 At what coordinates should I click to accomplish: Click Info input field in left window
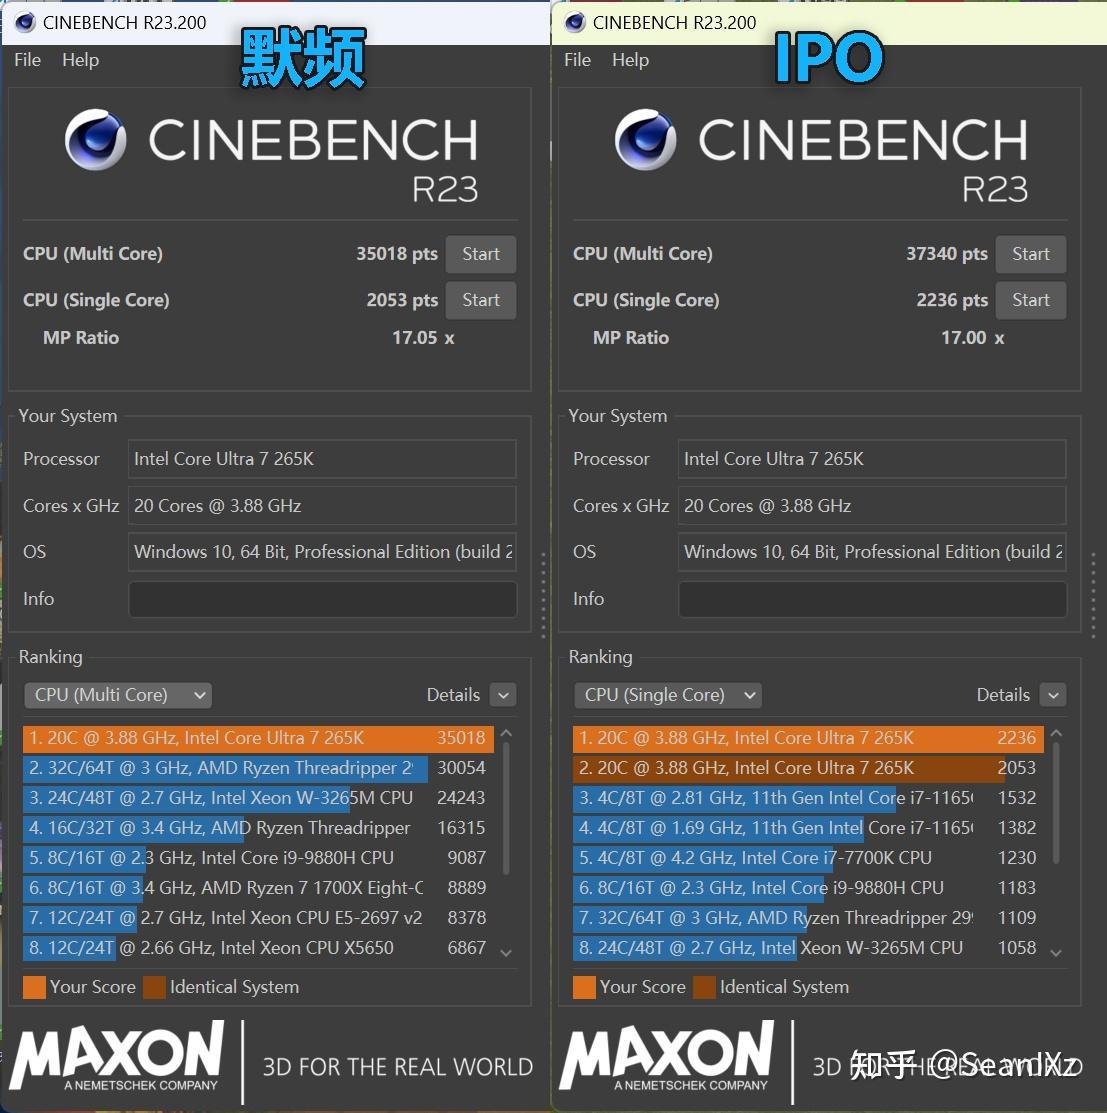322,599
